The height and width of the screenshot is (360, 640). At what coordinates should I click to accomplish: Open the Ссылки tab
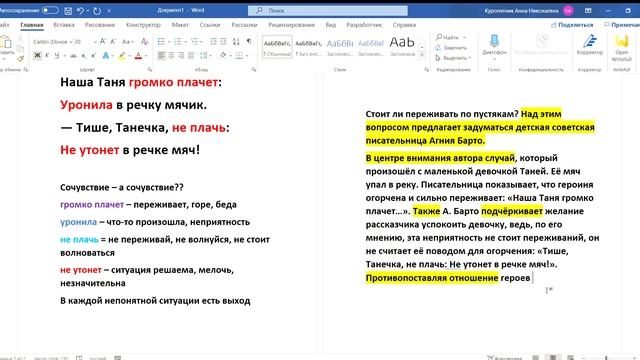point(210,25)
